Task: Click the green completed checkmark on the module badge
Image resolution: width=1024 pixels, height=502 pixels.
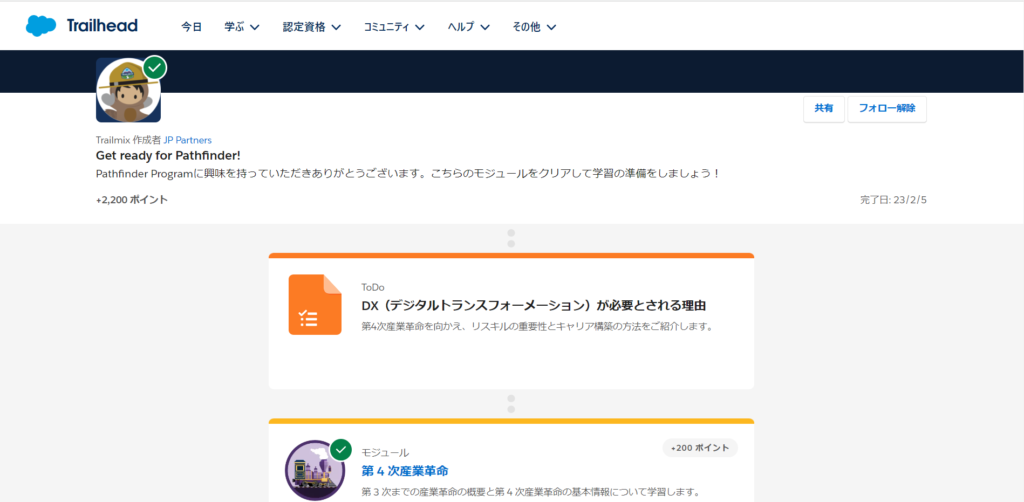Action: point(341,450)
